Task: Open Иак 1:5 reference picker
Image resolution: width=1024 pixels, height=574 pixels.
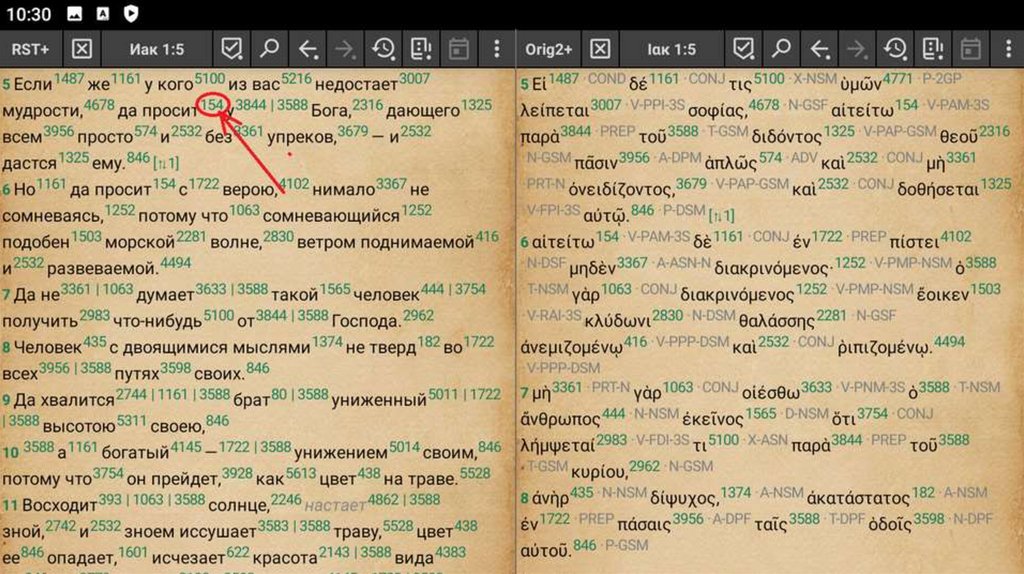Action: click(x=156, y=49)
